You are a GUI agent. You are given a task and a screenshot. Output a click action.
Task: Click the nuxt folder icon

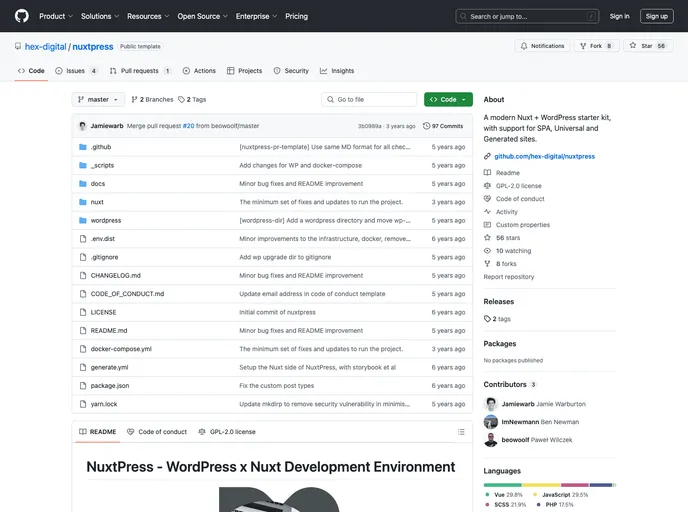[x=82, y=202]
